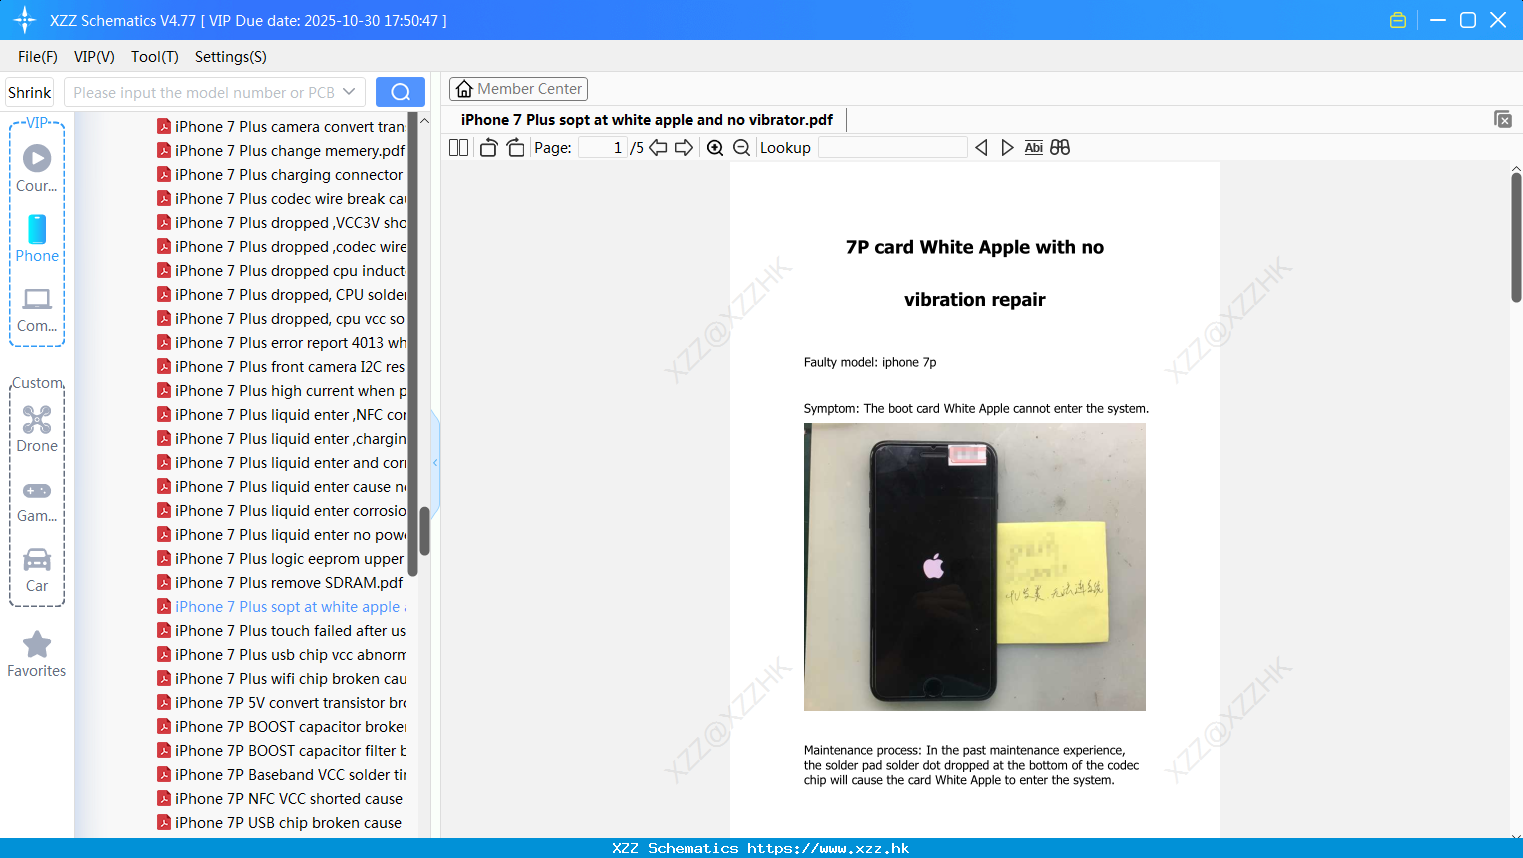The image size is (1523, 858).
Task: Click the Lookup text field
Action: (x=892, y=148)
